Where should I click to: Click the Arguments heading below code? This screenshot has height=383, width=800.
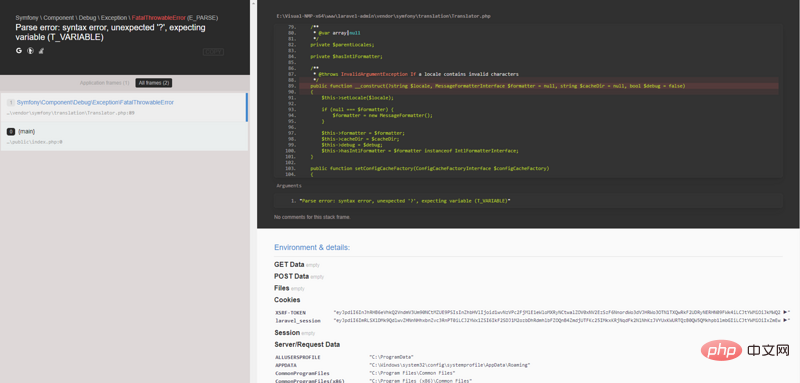pyautogui.click(x=289, y=186)
